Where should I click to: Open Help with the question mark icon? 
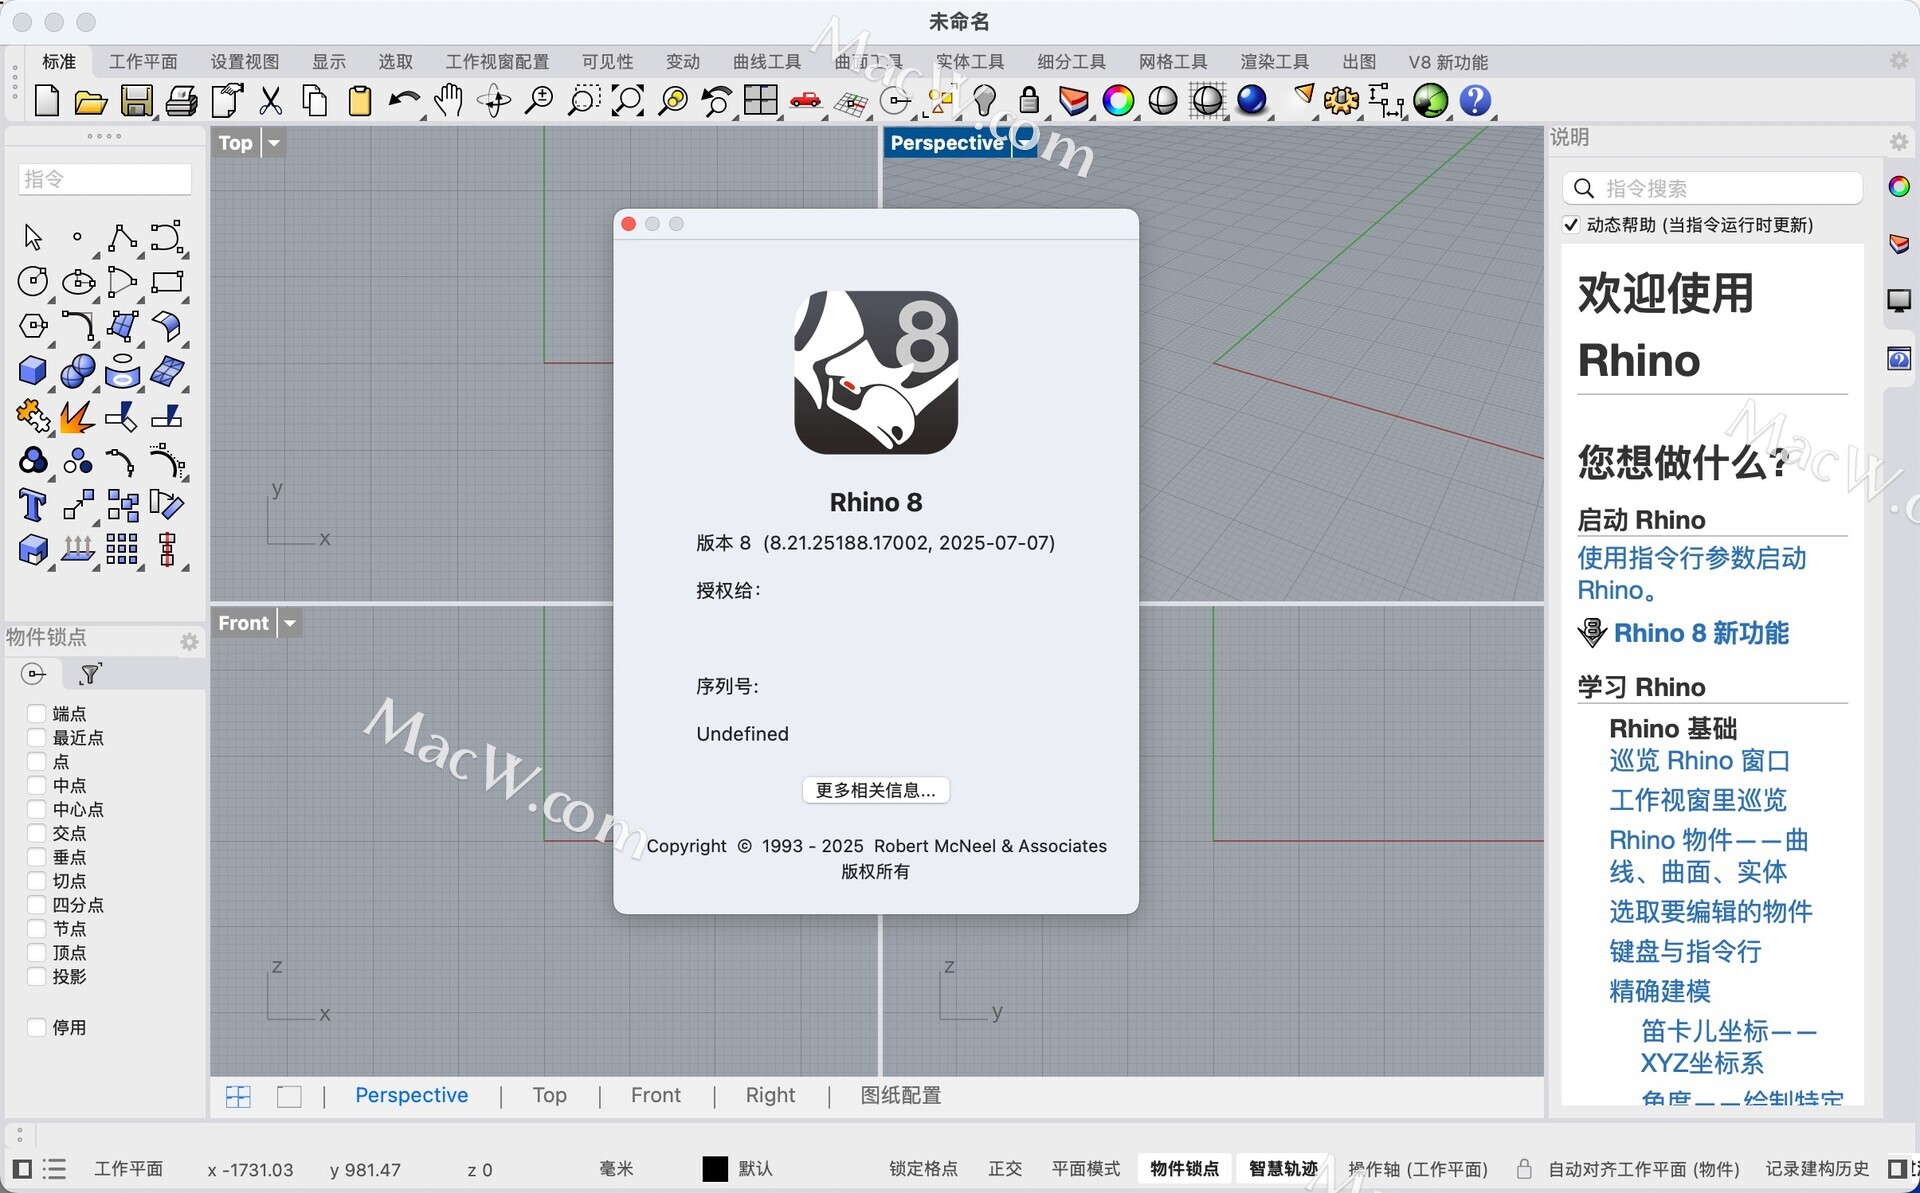pyautogui.click(x=1475, y=101)
